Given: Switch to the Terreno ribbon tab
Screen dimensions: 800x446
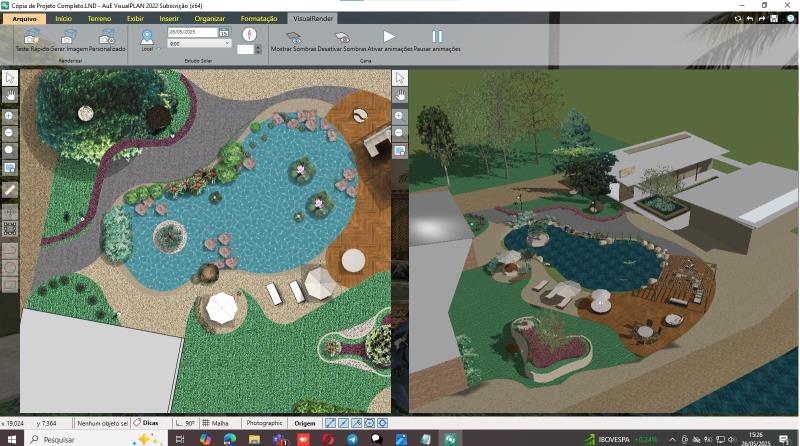Looking at the screenshot, I should [x=99, y=18].
